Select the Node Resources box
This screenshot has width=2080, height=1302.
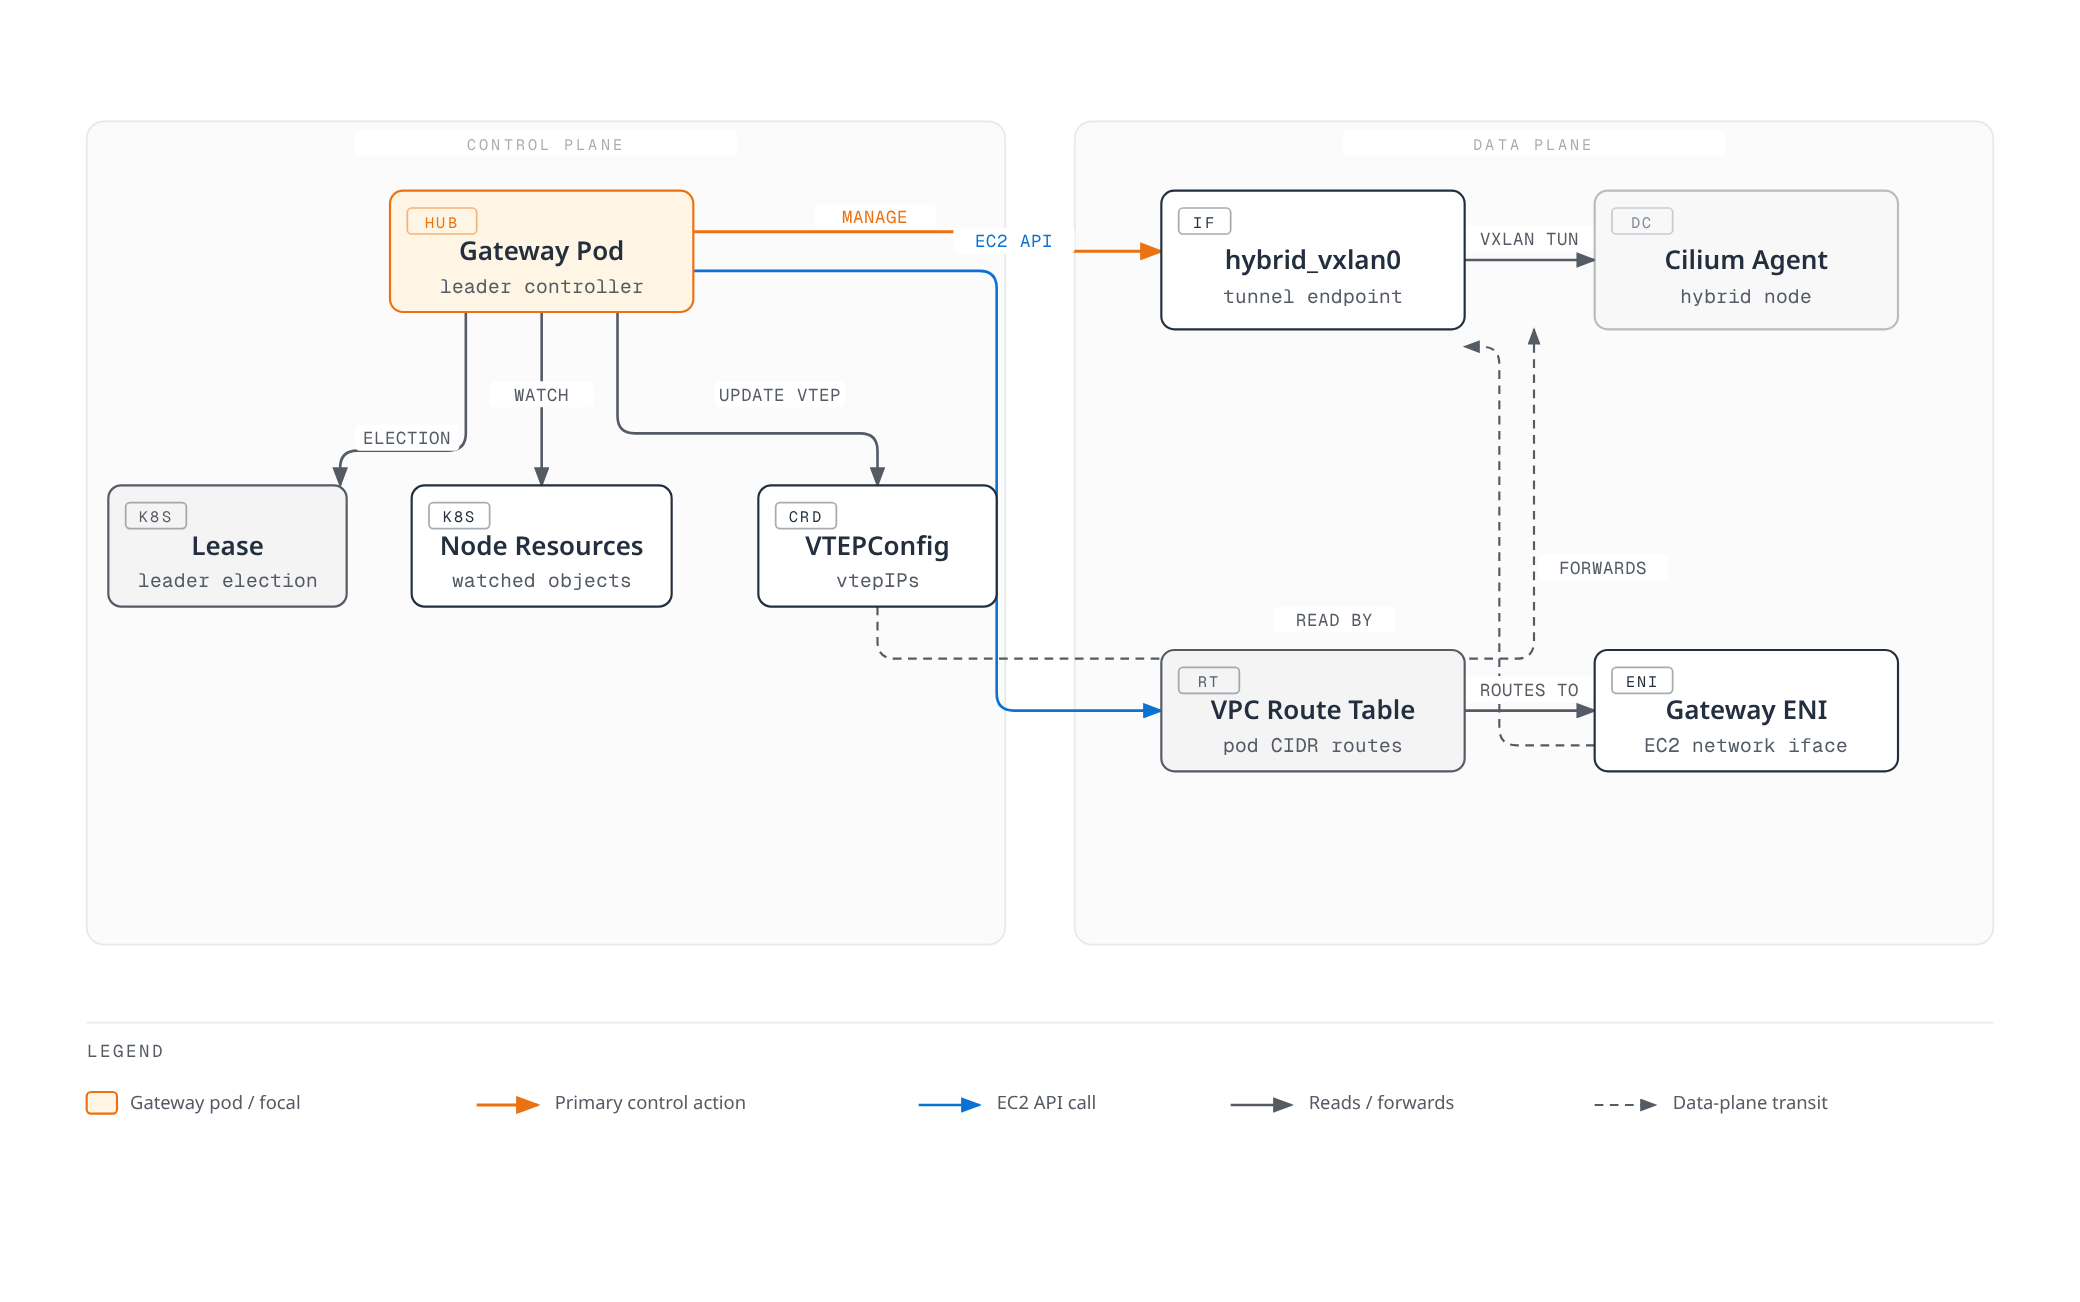tap(541, 546)
